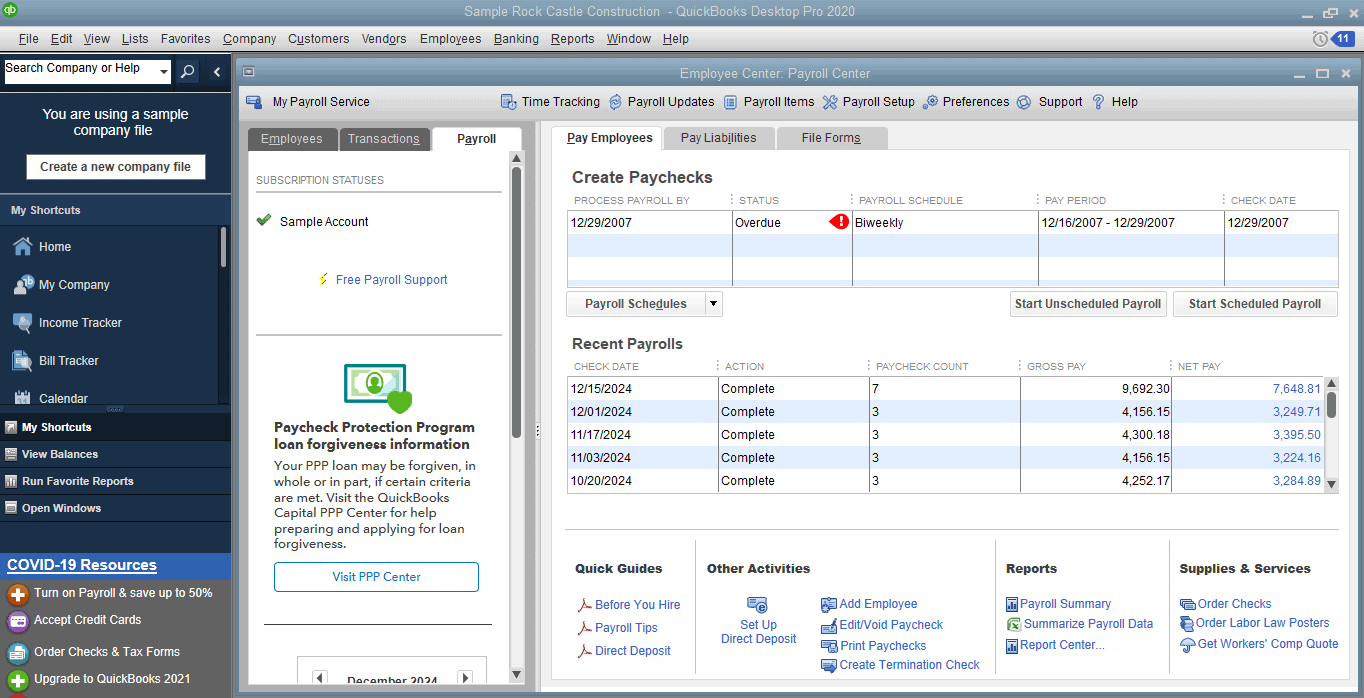Viewport: 1364px width, 698px height.
Task: Open the Payroll Center window menu icon
Action: 249,72
